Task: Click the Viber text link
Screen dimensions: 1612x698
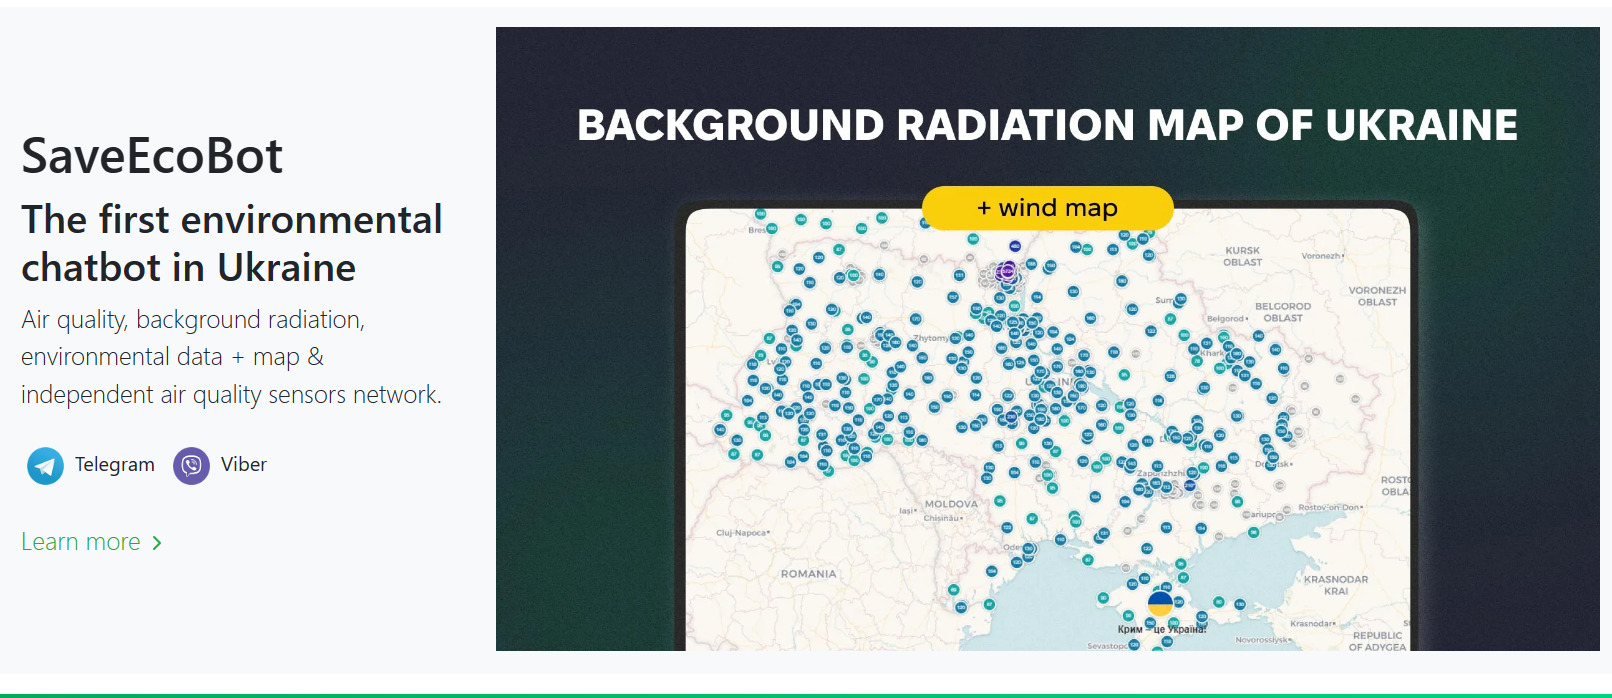Action: click(244, 465)
